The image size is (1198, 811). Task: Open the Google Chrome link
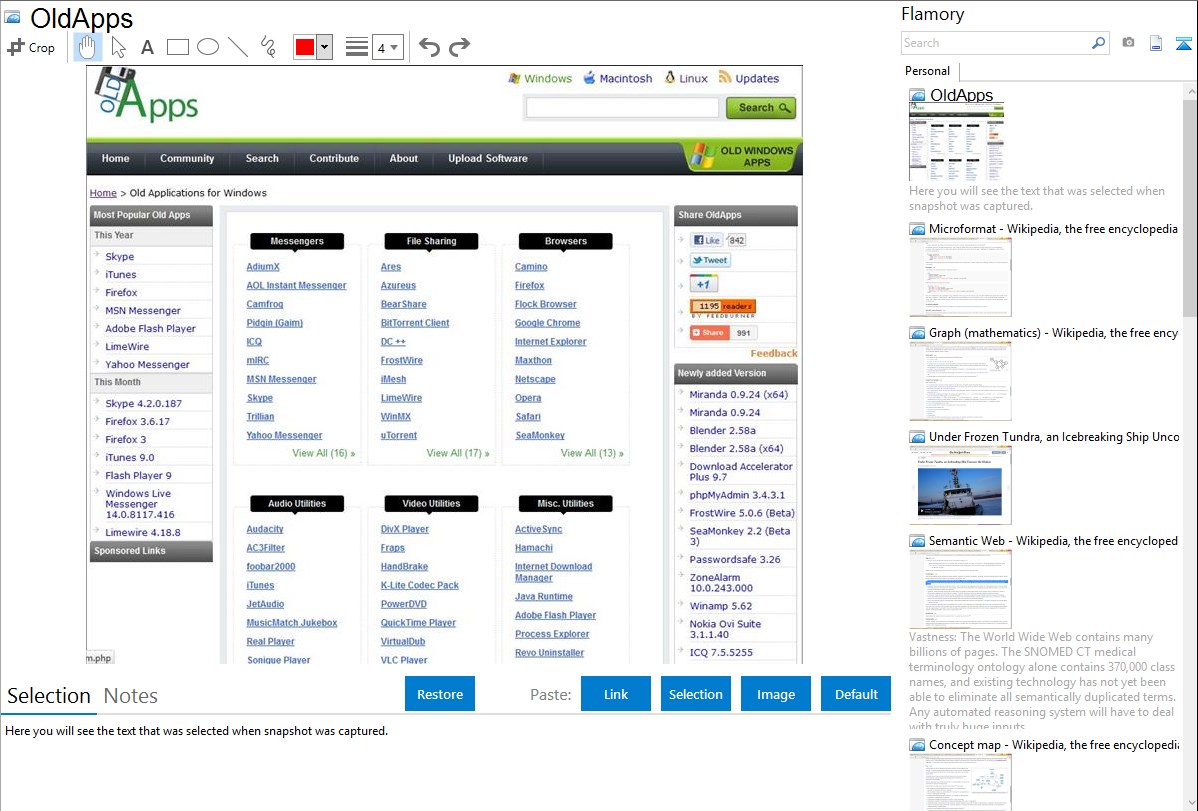547,323
